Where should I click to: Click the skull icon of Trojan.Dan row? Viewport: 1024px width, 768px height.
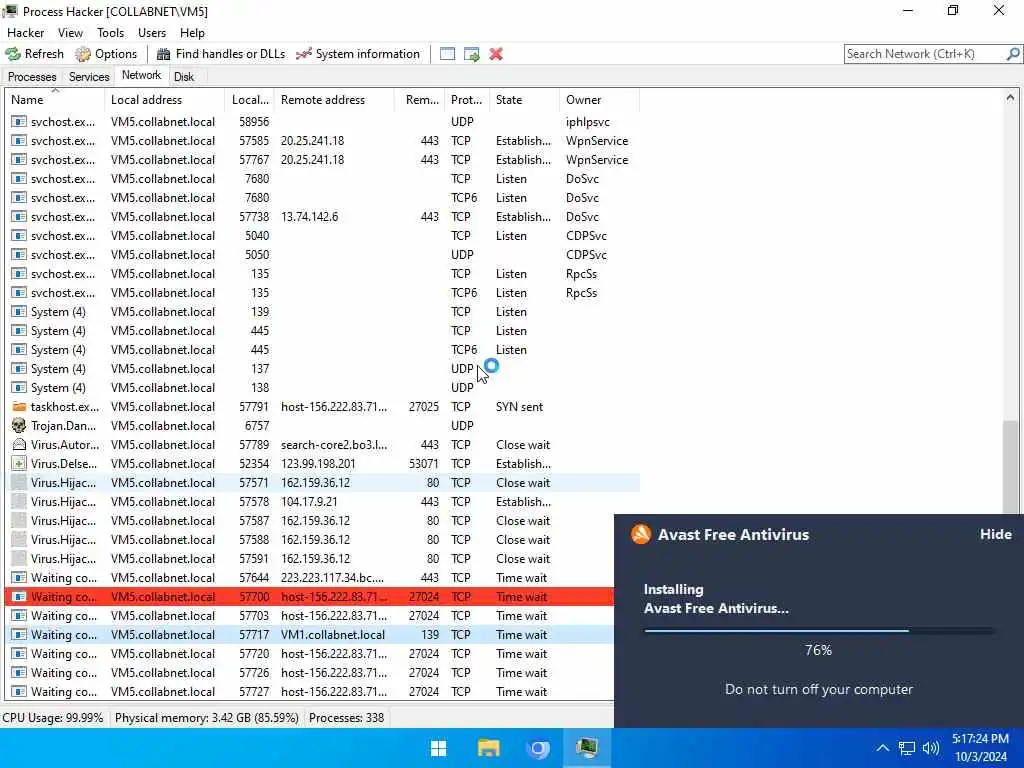(20, 426)
